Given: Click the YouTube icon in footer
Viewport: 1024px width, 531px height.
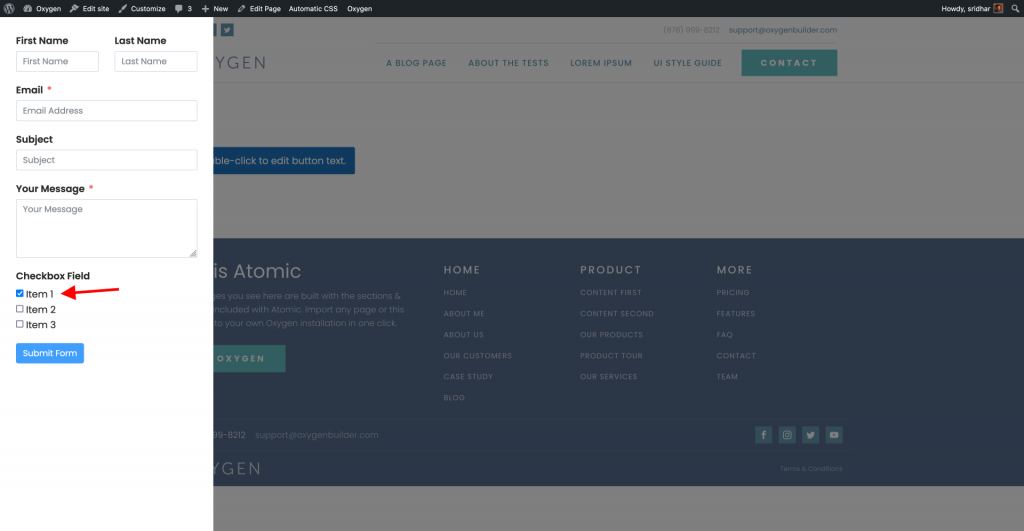Looking at the screenshot, I should (x=834, y=435).
